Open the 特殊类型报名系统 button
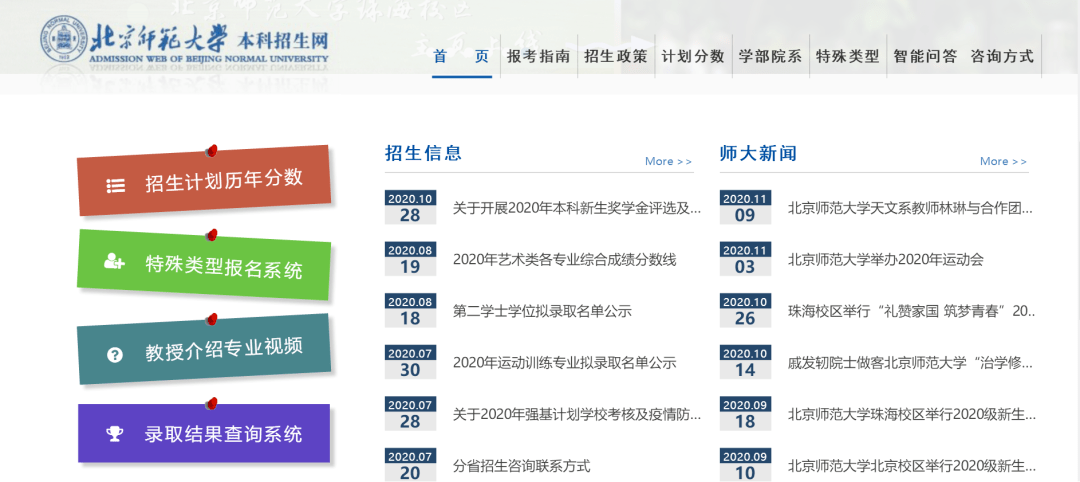This screenshot has width=1080, height=482. [x=204, y=265]
